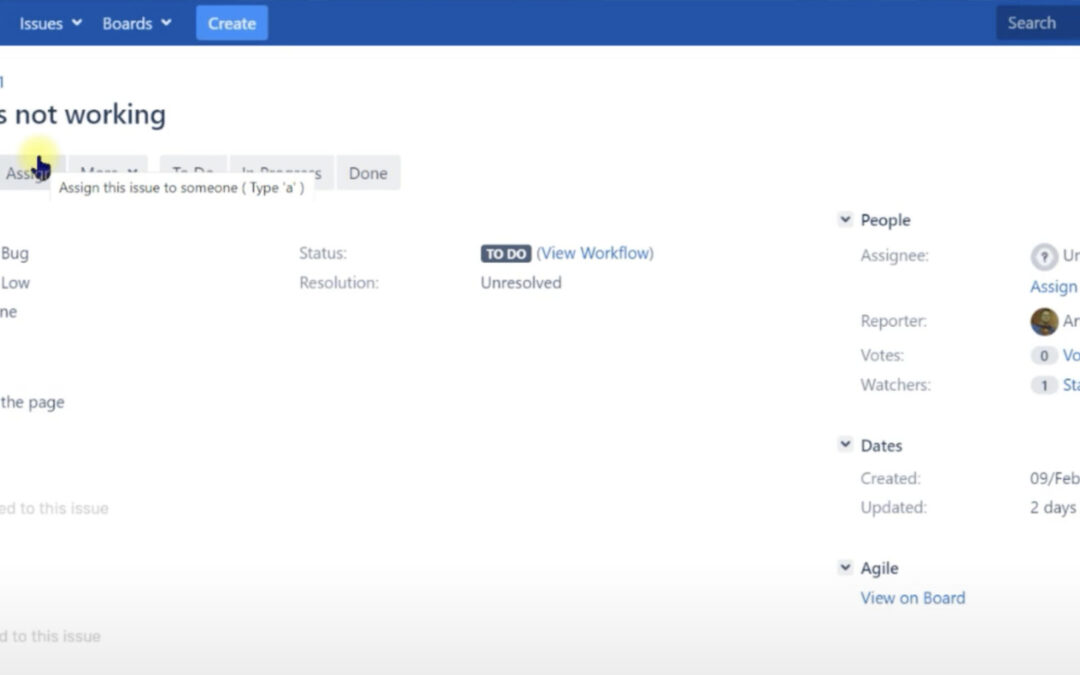
Task: Follow the View on Board link
Action: click(912, 598)
